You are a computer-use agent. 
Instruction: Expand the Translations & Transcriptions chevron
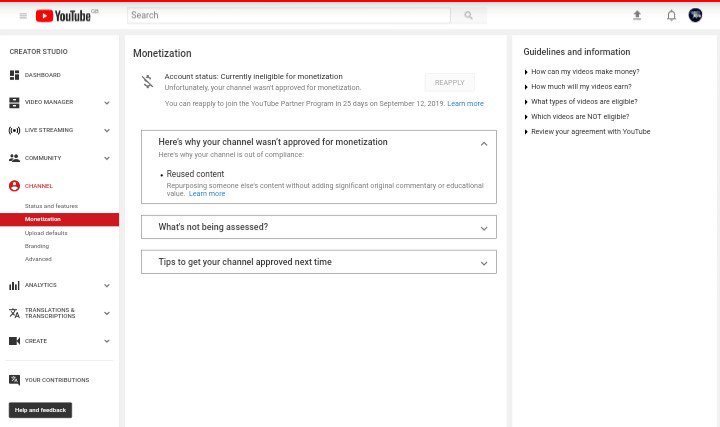pyautogui.click(x=107, y=313)
